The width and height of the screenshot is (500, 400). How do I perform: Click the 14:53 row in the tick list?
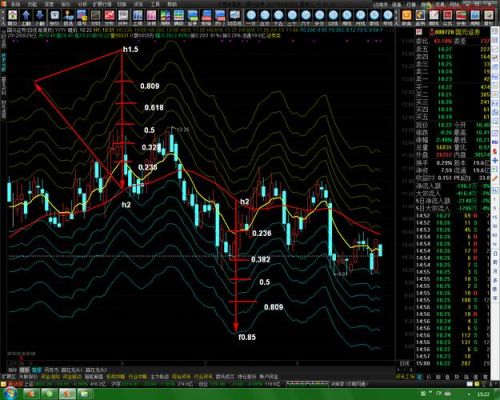(452, 230)
